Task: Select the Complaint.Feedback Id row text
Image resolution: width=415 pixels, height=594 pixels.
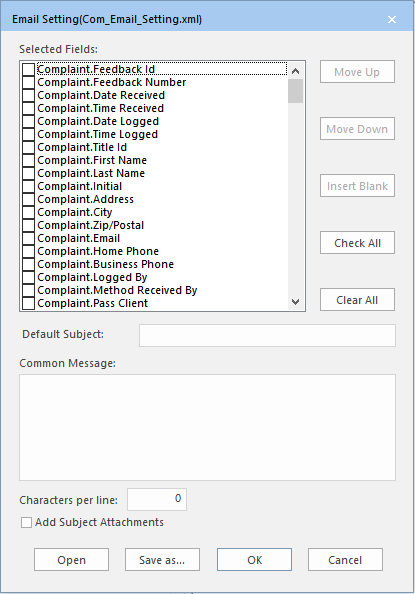Action: [96, 69]
